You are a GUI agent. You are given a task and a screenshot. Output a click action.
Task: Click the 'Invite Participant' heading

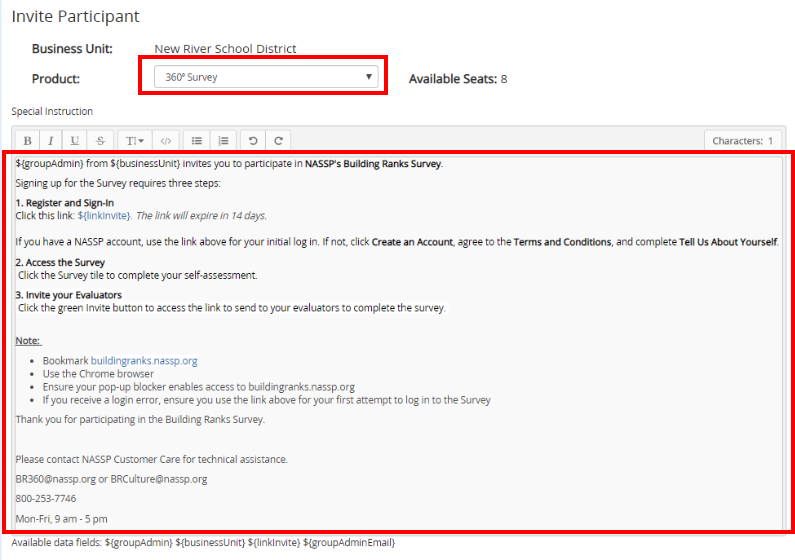pos(76,16)
